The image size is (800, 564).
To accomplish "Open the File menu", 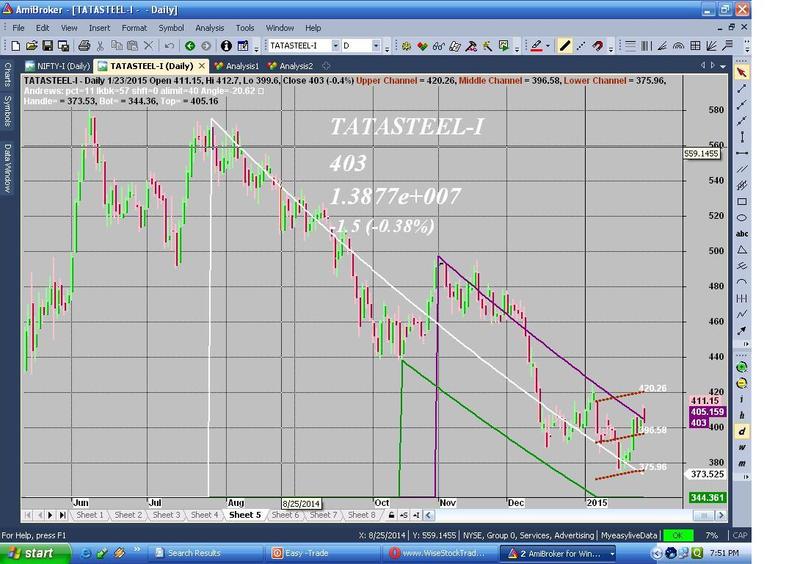I will [18, 28].
